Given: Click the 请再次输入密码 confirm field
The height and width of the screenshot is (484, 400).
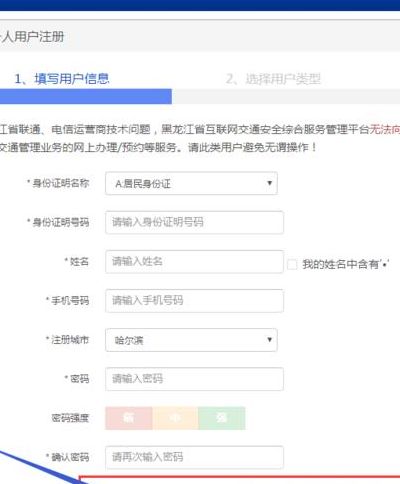Looking at the screenshot, I should pos(194,457).
